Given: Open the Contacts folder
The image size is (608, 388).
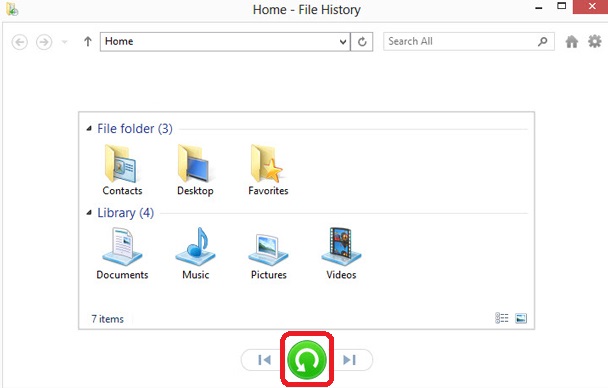Looking at the screenshot, I should [x=122, y=170].
